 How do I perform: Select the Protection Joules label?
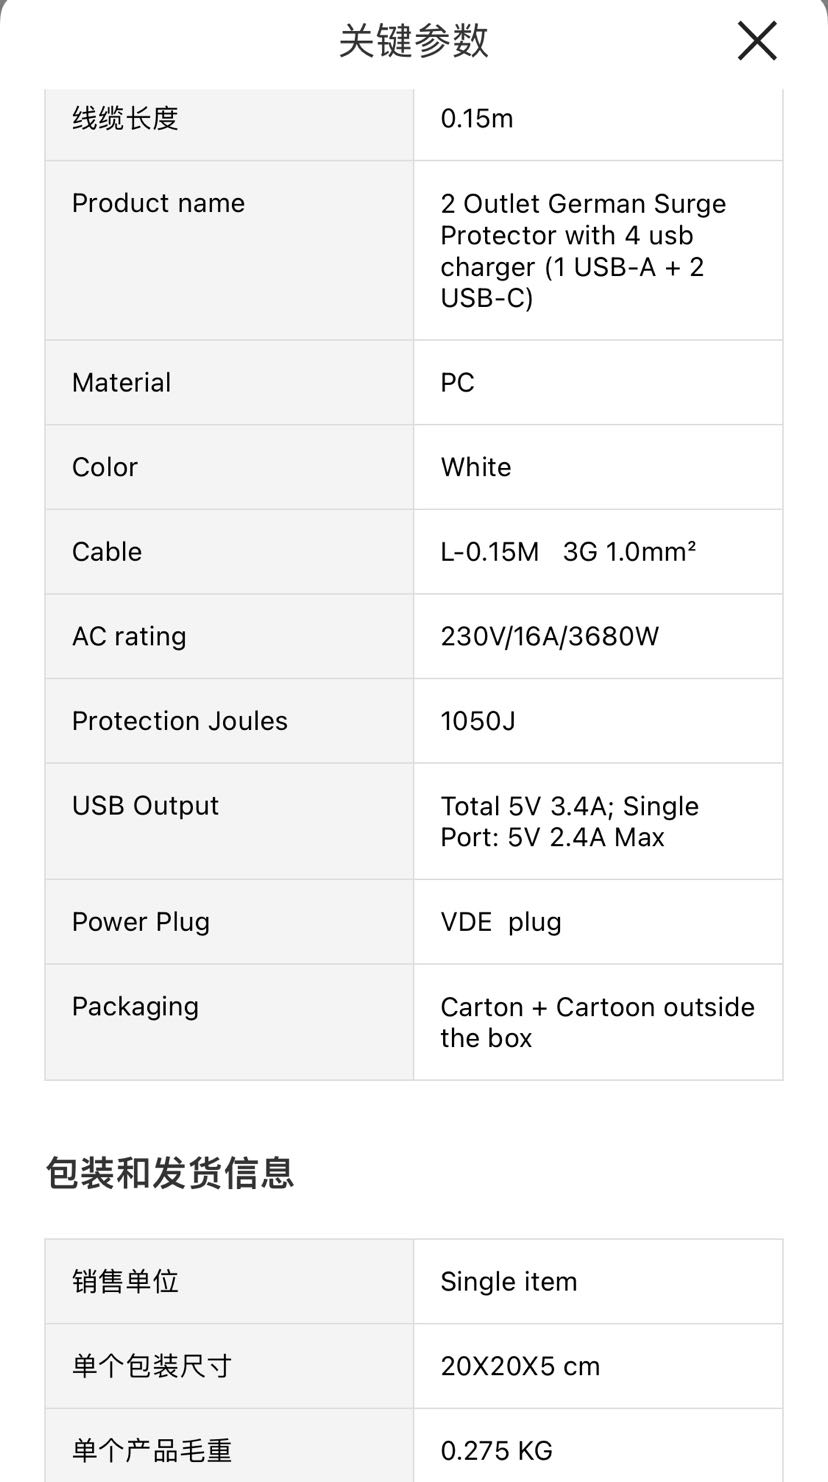coord(180,721)
